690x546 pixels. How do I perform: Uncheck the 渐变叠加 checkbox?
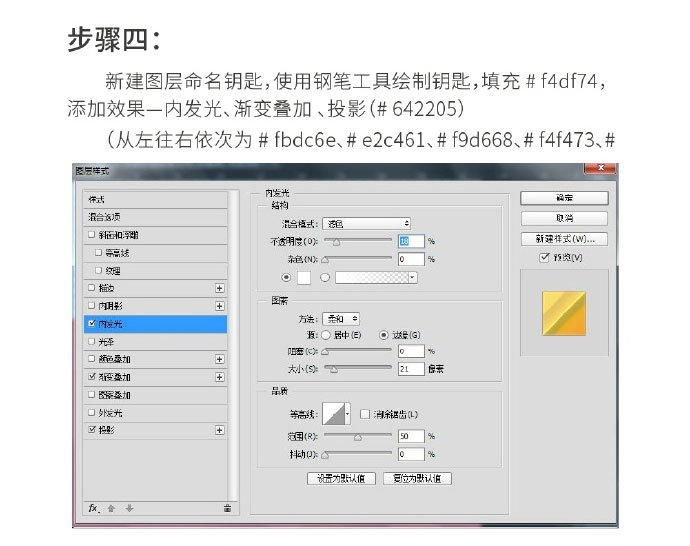92,377
